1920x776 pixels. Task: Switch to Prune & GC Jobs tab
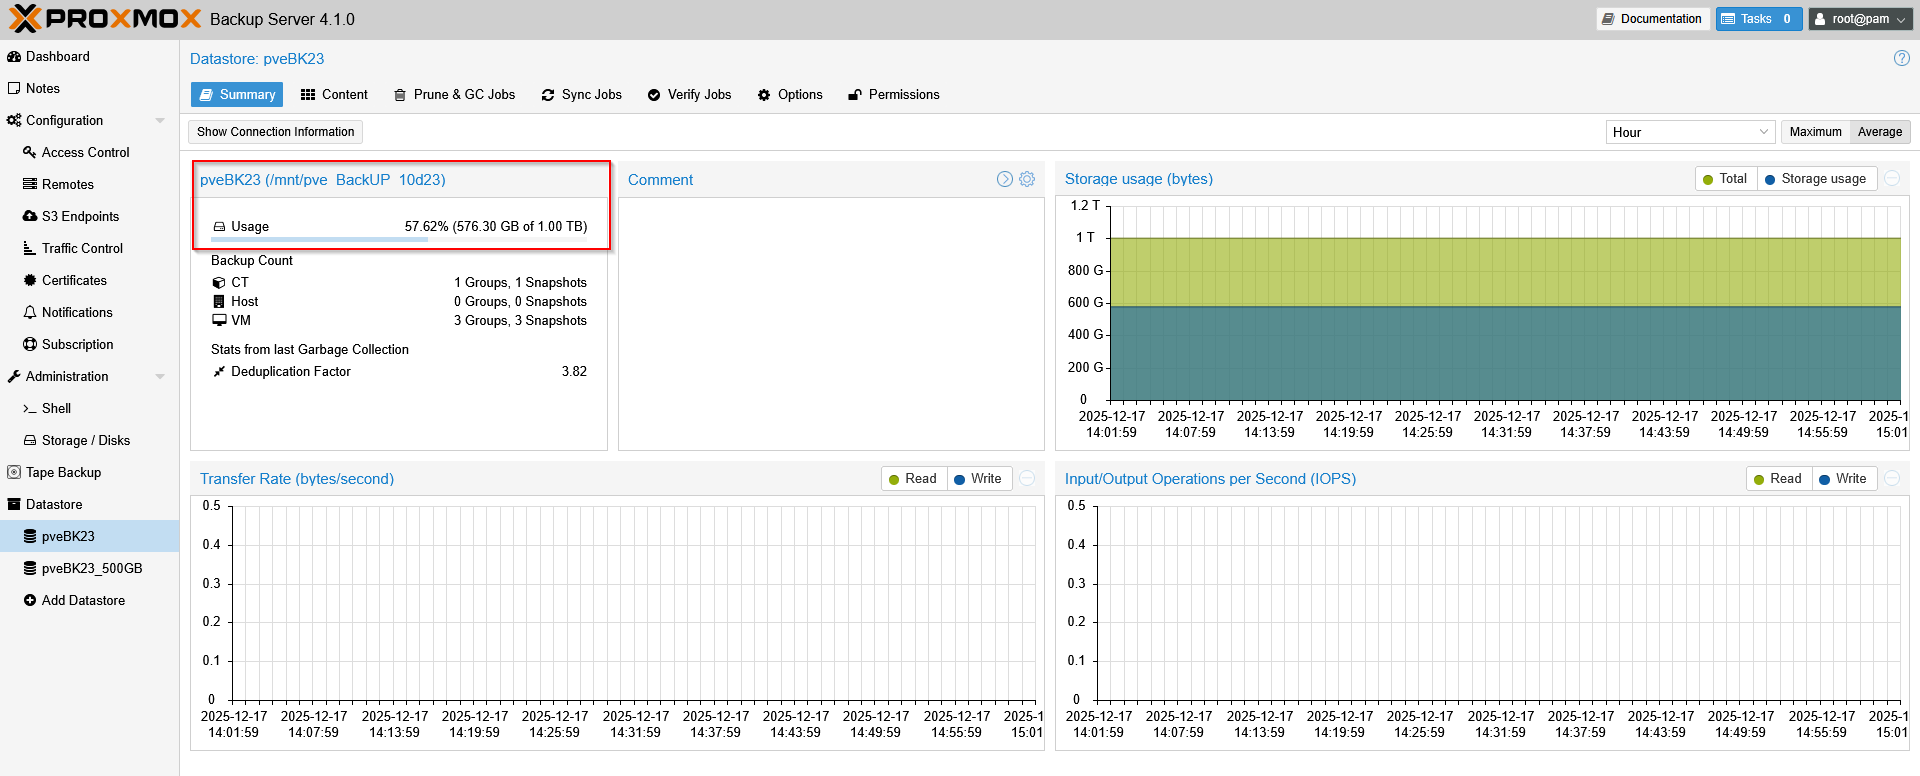coord(455,95)
